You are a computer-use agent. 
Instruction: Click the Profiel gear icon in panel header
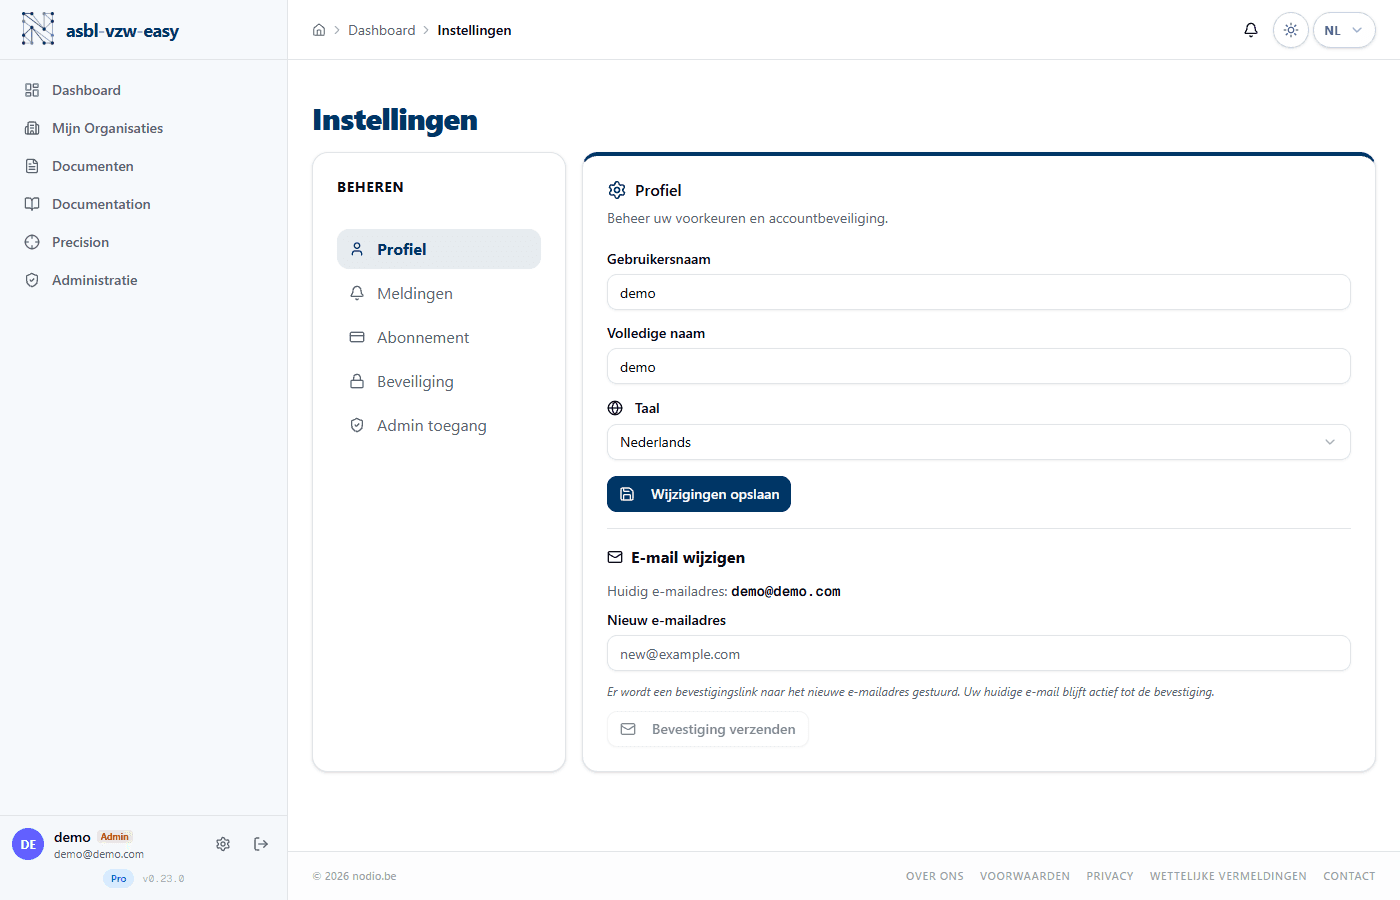pyautogui.click(x=617, y=190)
